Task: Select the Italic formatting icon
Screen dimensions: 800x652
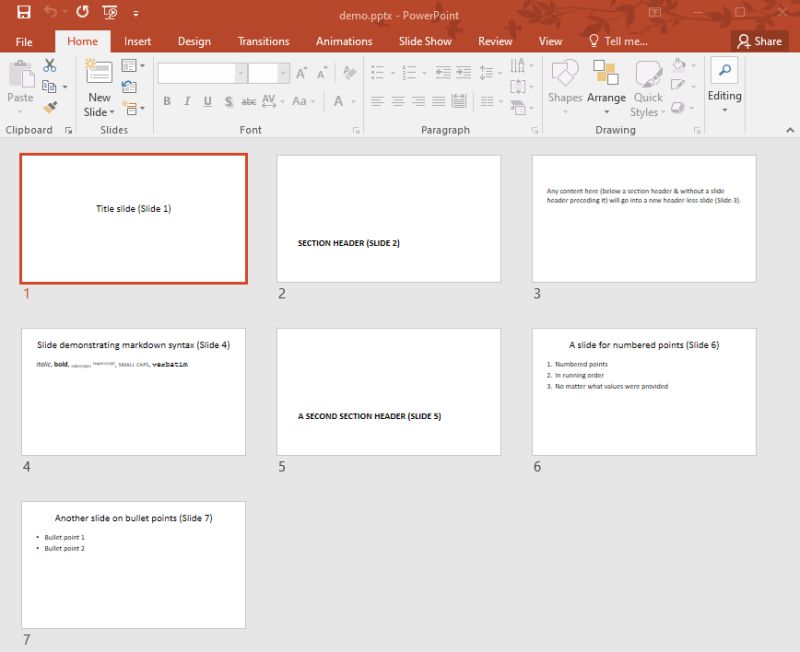Action: 187,100
